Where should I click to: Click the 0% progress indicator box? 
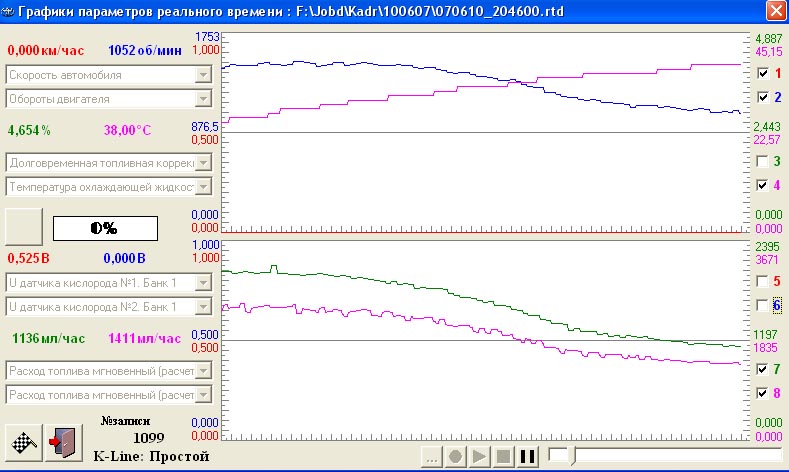point(105,227)
